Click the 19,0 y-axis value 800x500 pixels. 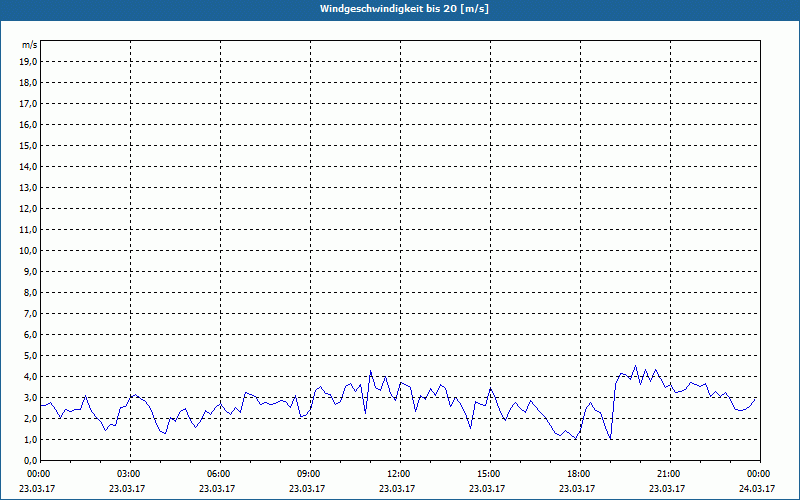(28, 62)
